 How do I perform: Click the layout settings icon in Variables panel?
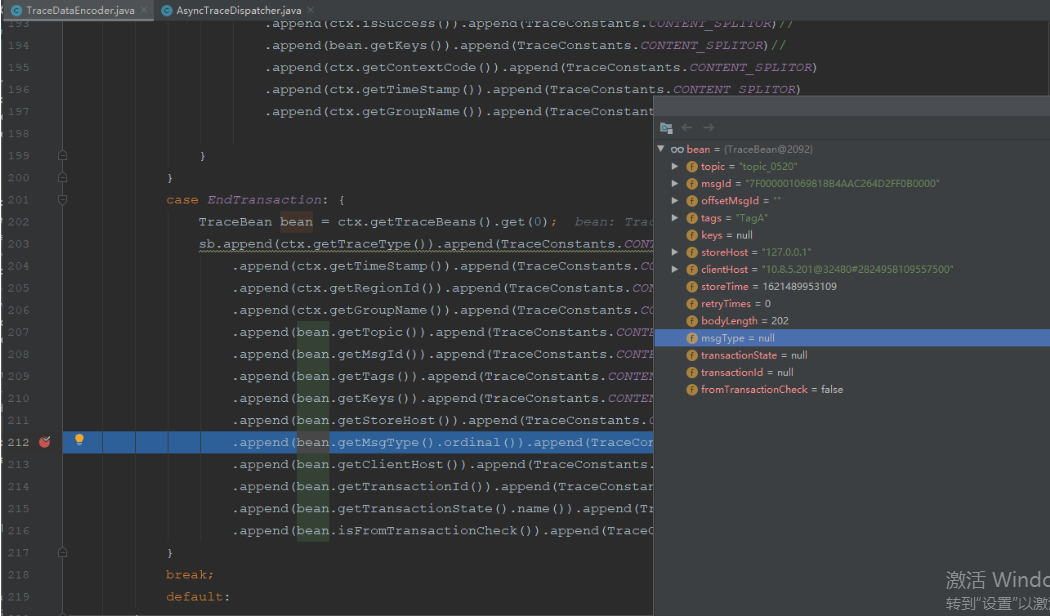coord(666,127)
